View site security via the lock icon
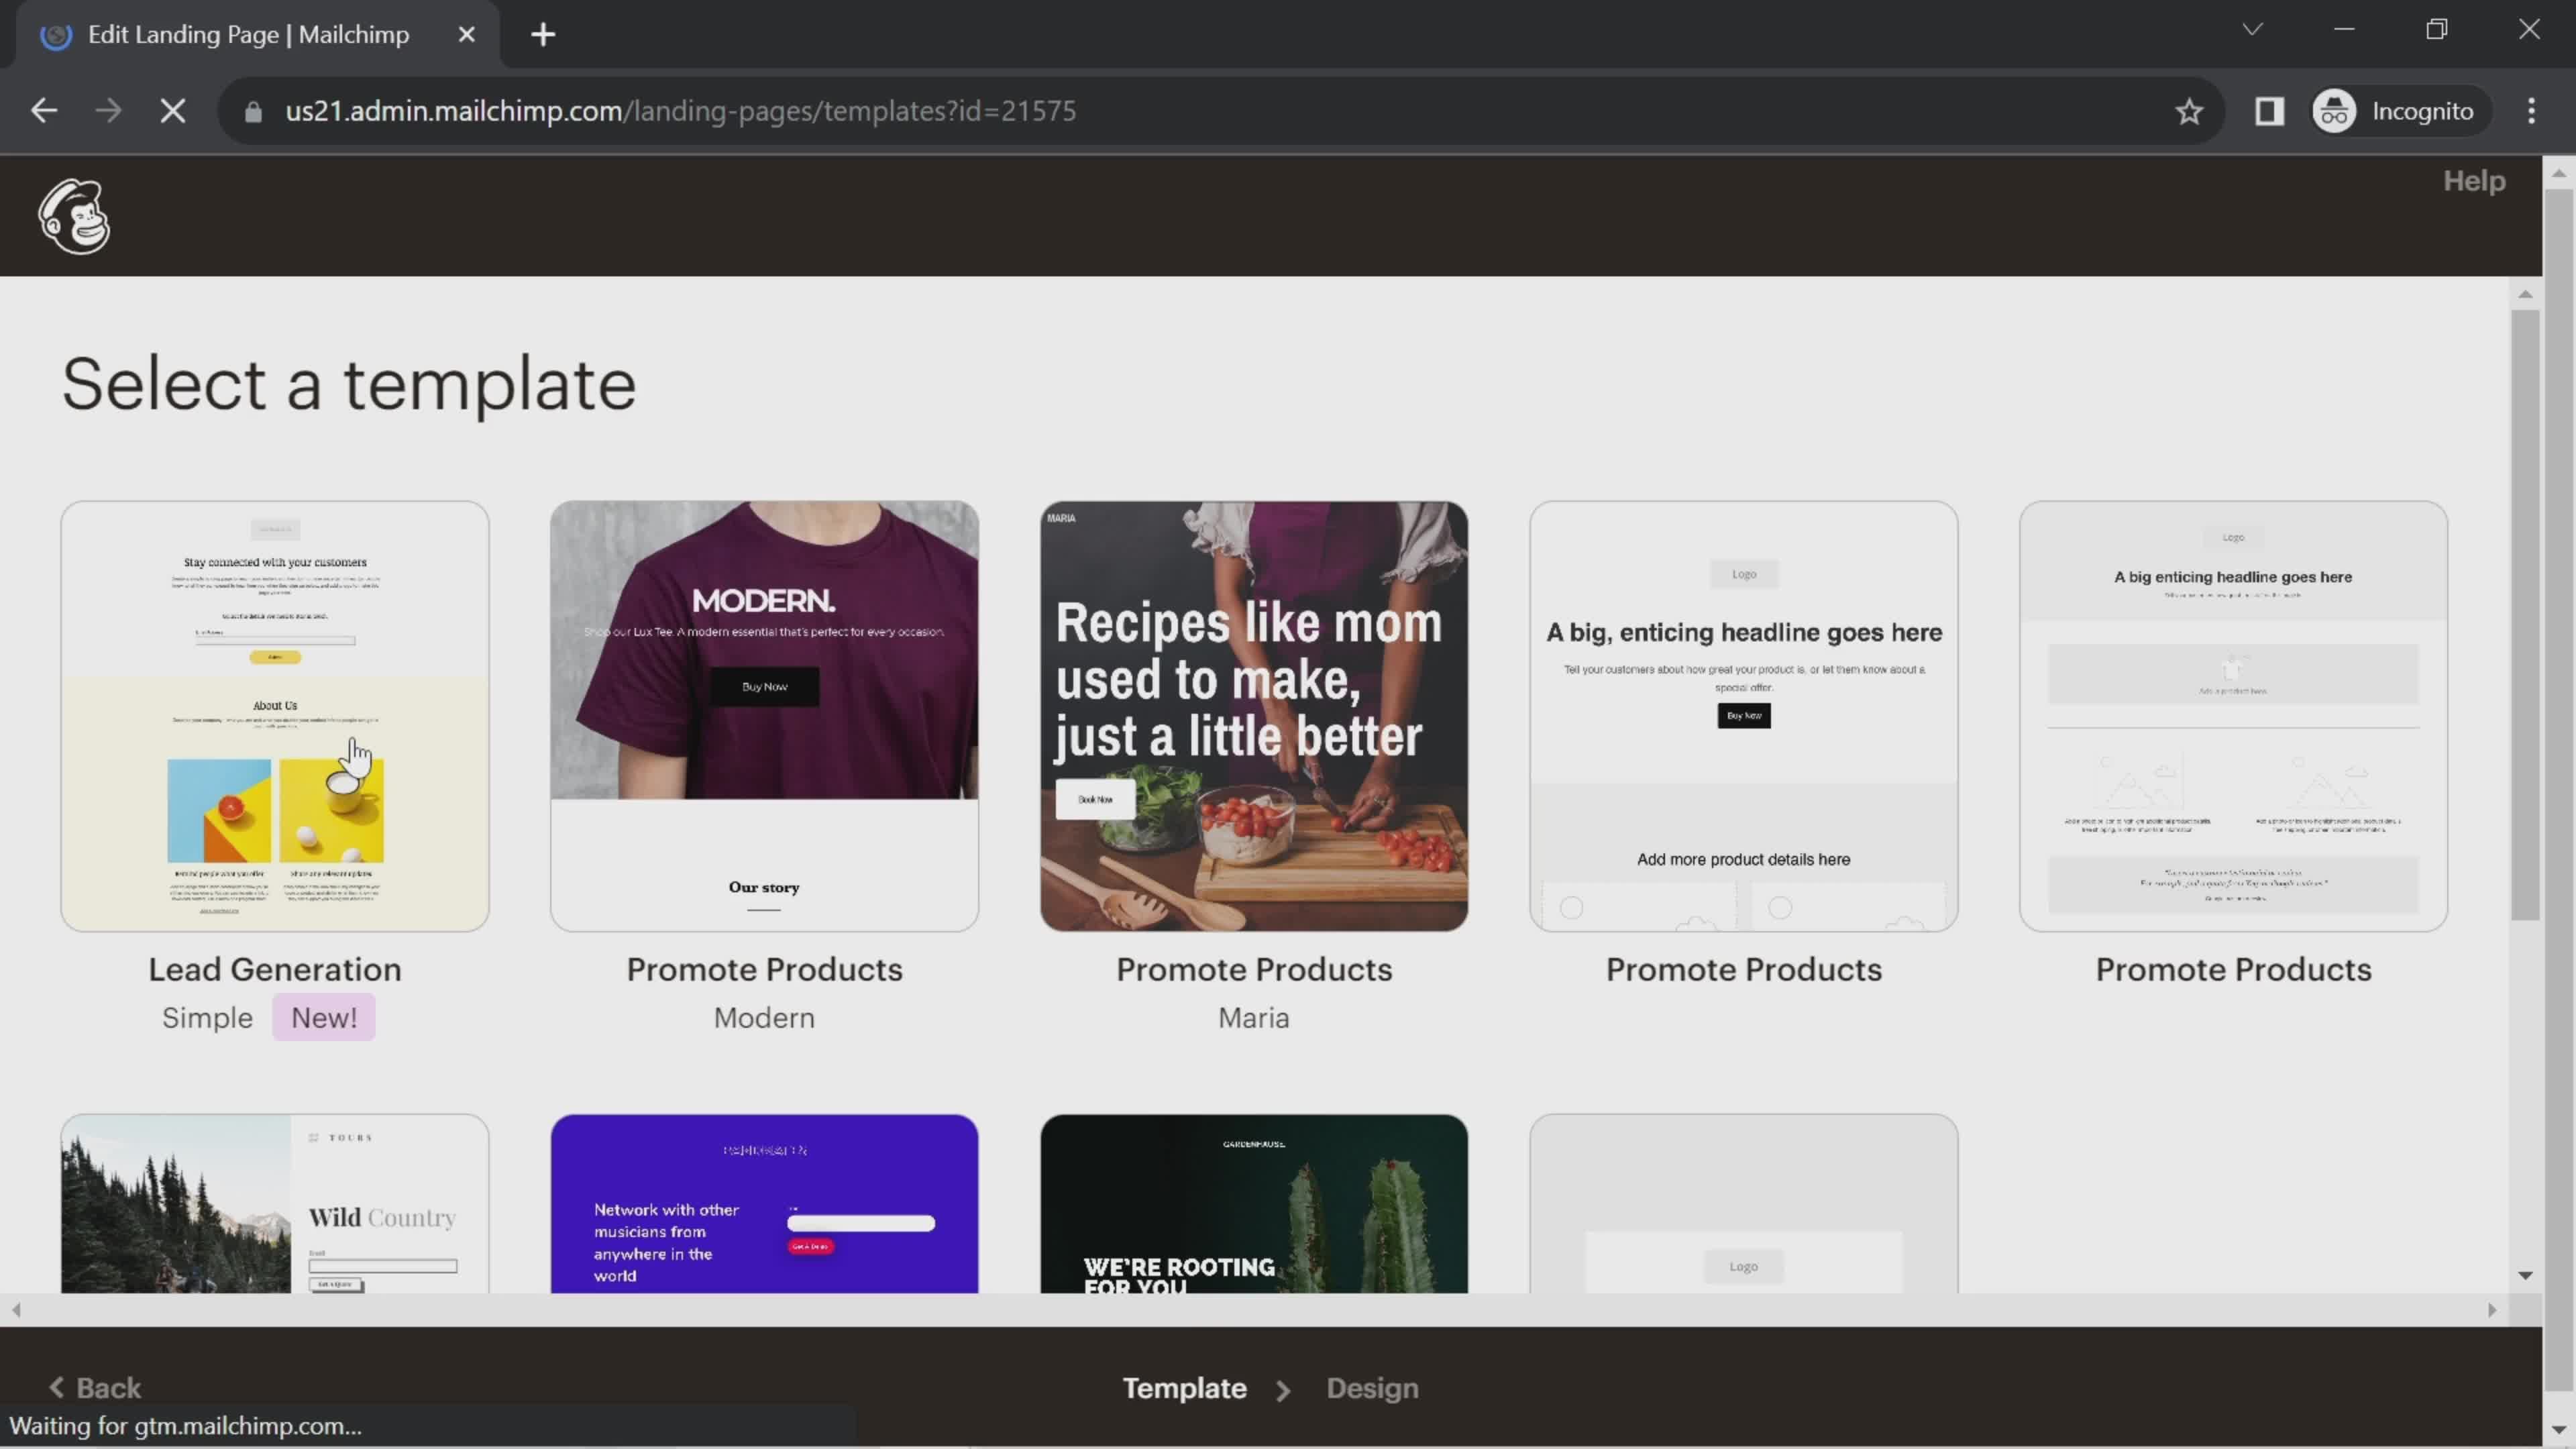 tap(253, 111)
